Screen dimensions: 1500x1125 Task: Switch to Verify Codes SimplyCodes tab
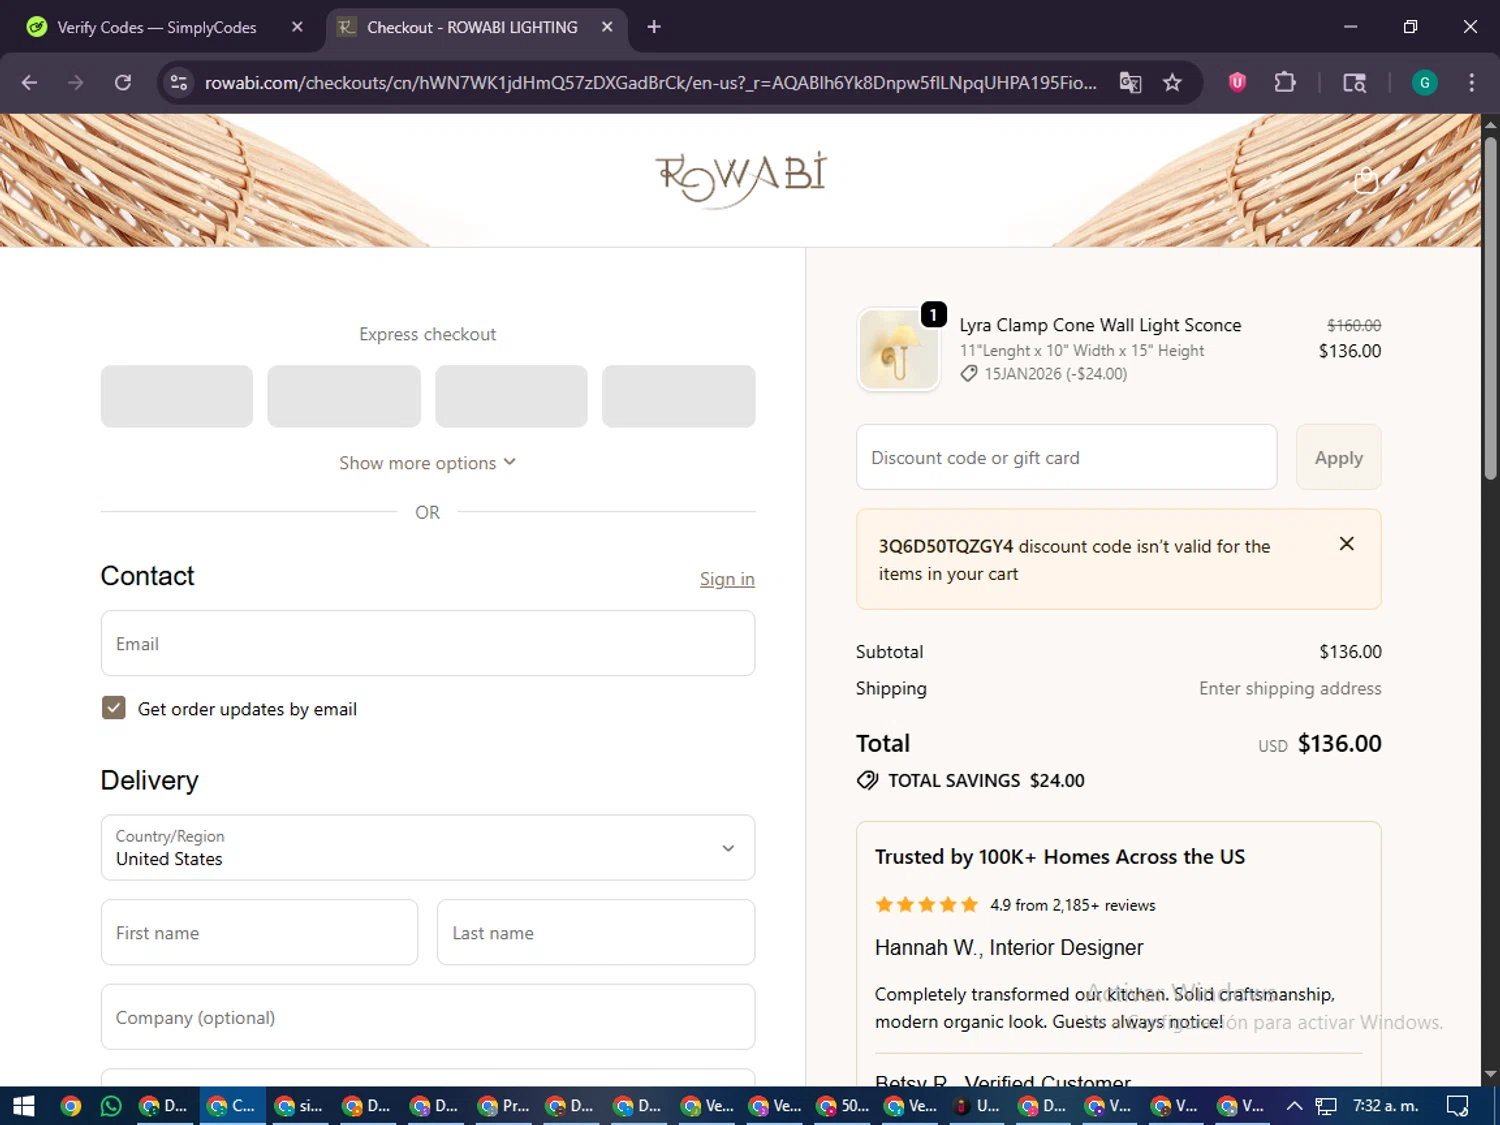156,27
